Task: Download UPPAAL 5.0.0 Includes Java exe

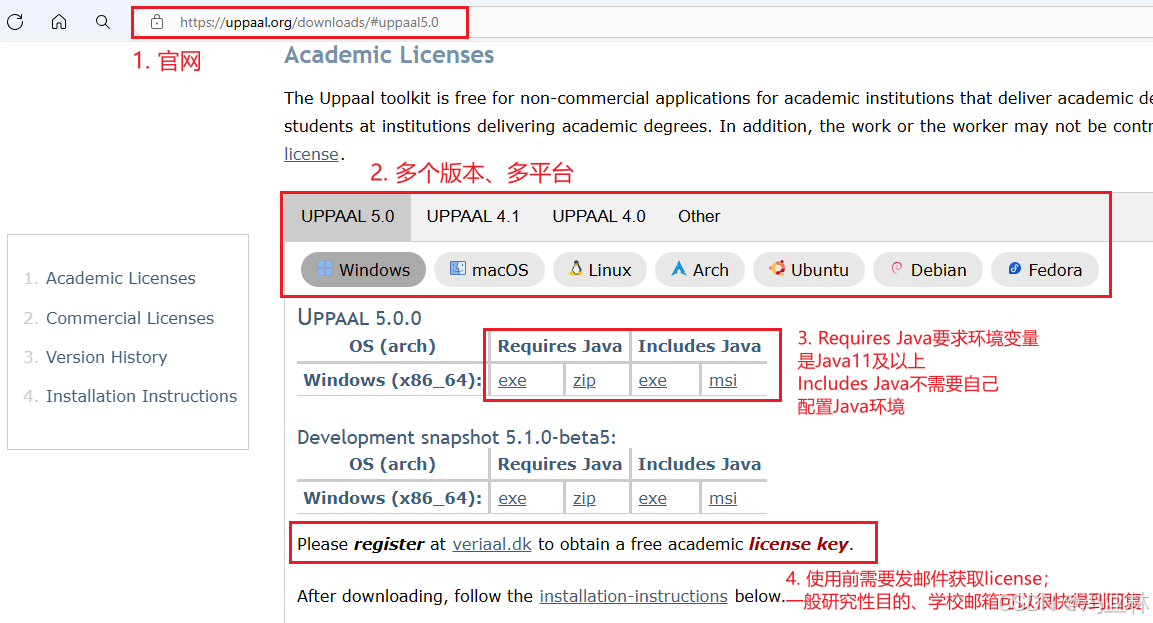Action: coord(652,381)
